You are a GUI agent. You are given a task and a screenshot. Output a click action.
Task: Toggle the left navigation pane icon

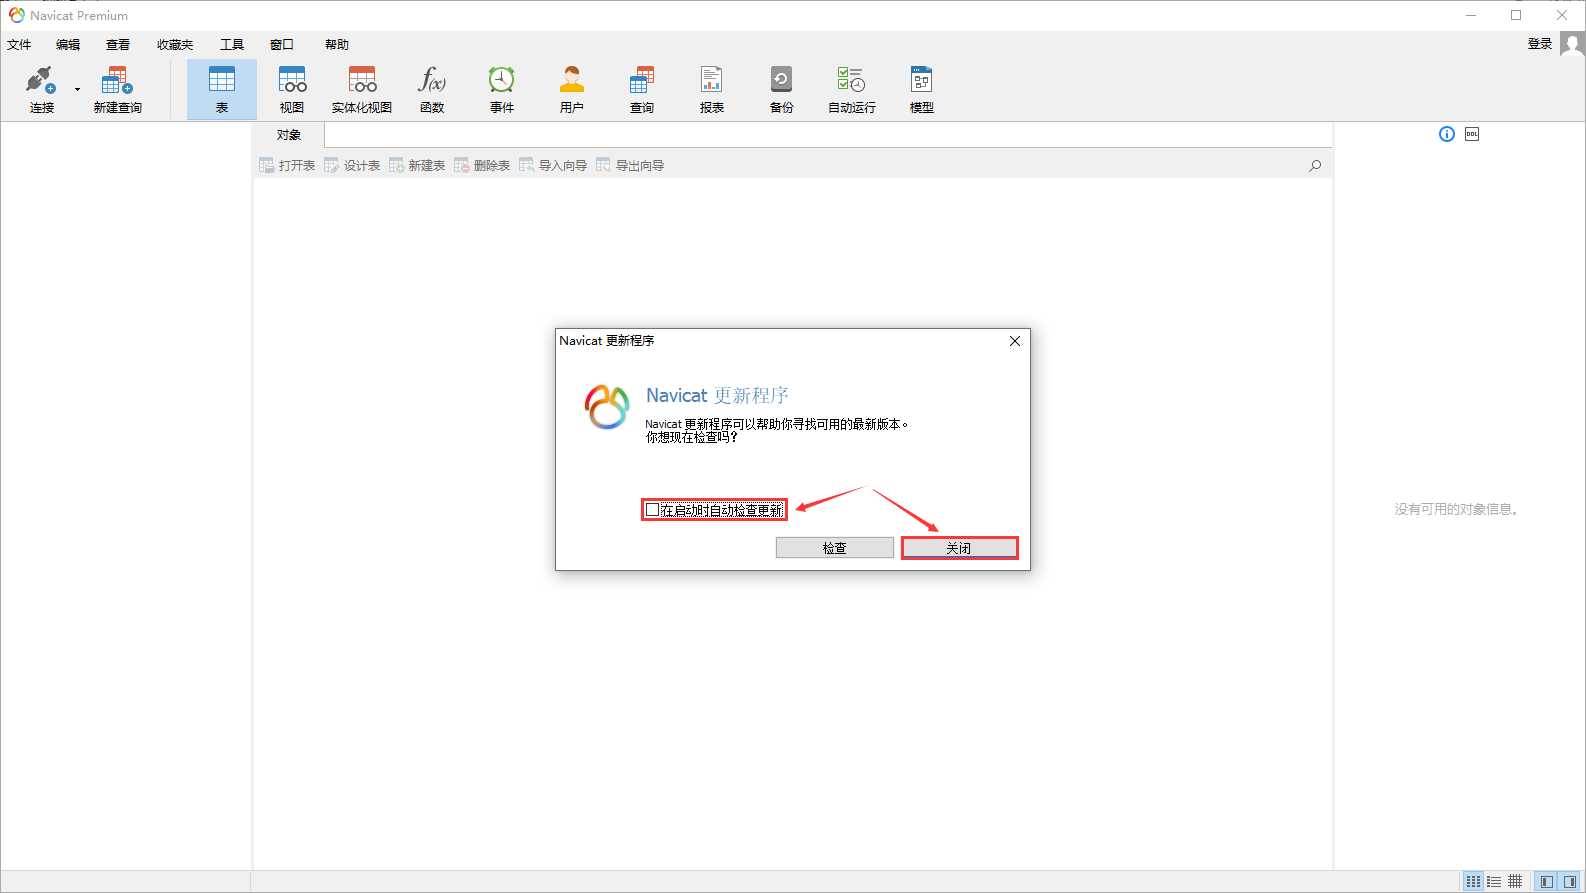pos(1547,881)
